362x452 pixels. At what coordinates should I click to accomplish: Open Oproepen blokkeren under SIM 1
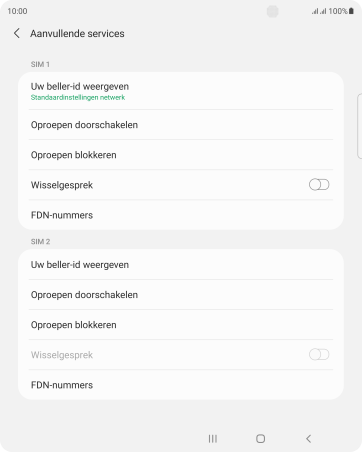coord(181,155)
